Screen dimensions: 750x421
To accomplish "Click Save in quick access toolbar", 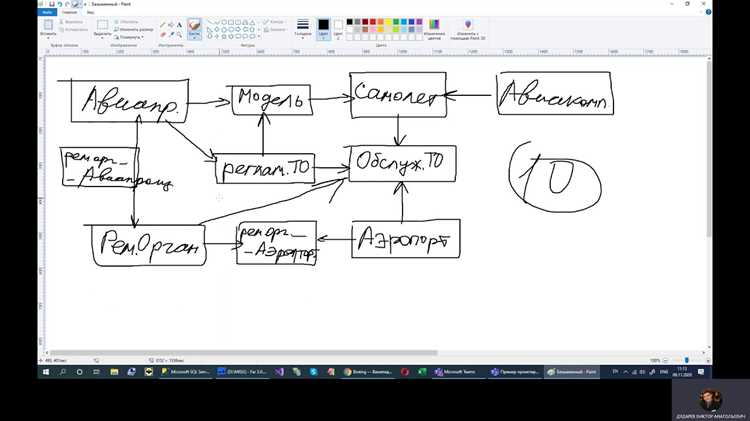I will tap(52, 4).
